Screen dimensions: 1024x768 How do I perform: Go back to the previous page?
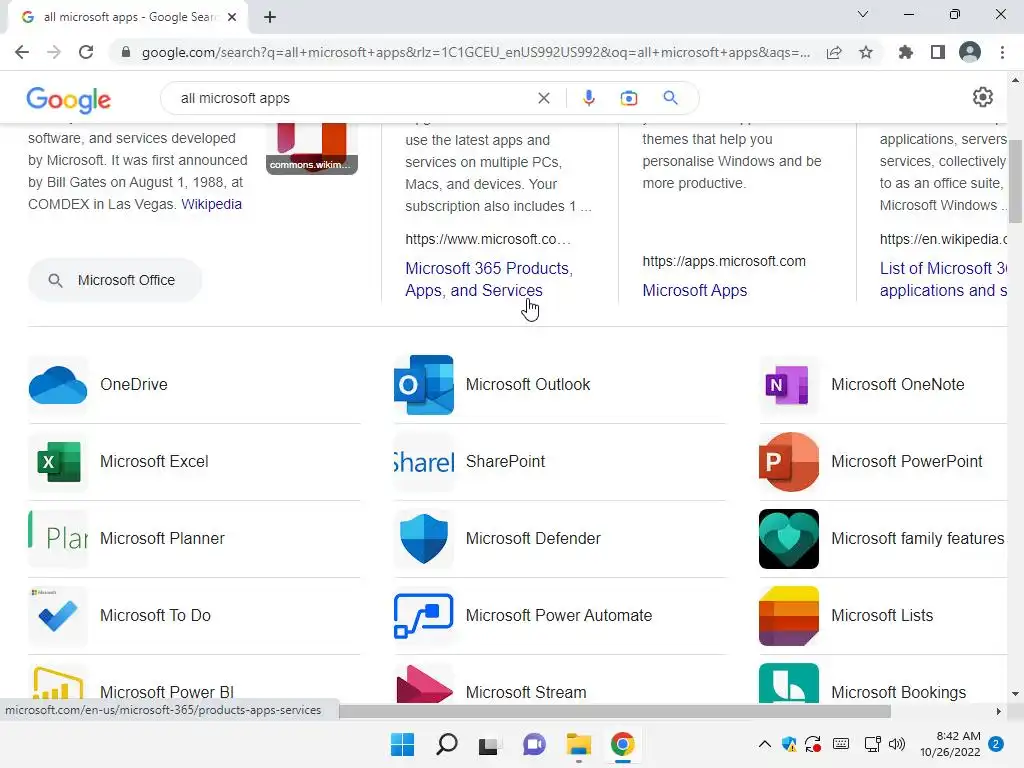(22, 52)
